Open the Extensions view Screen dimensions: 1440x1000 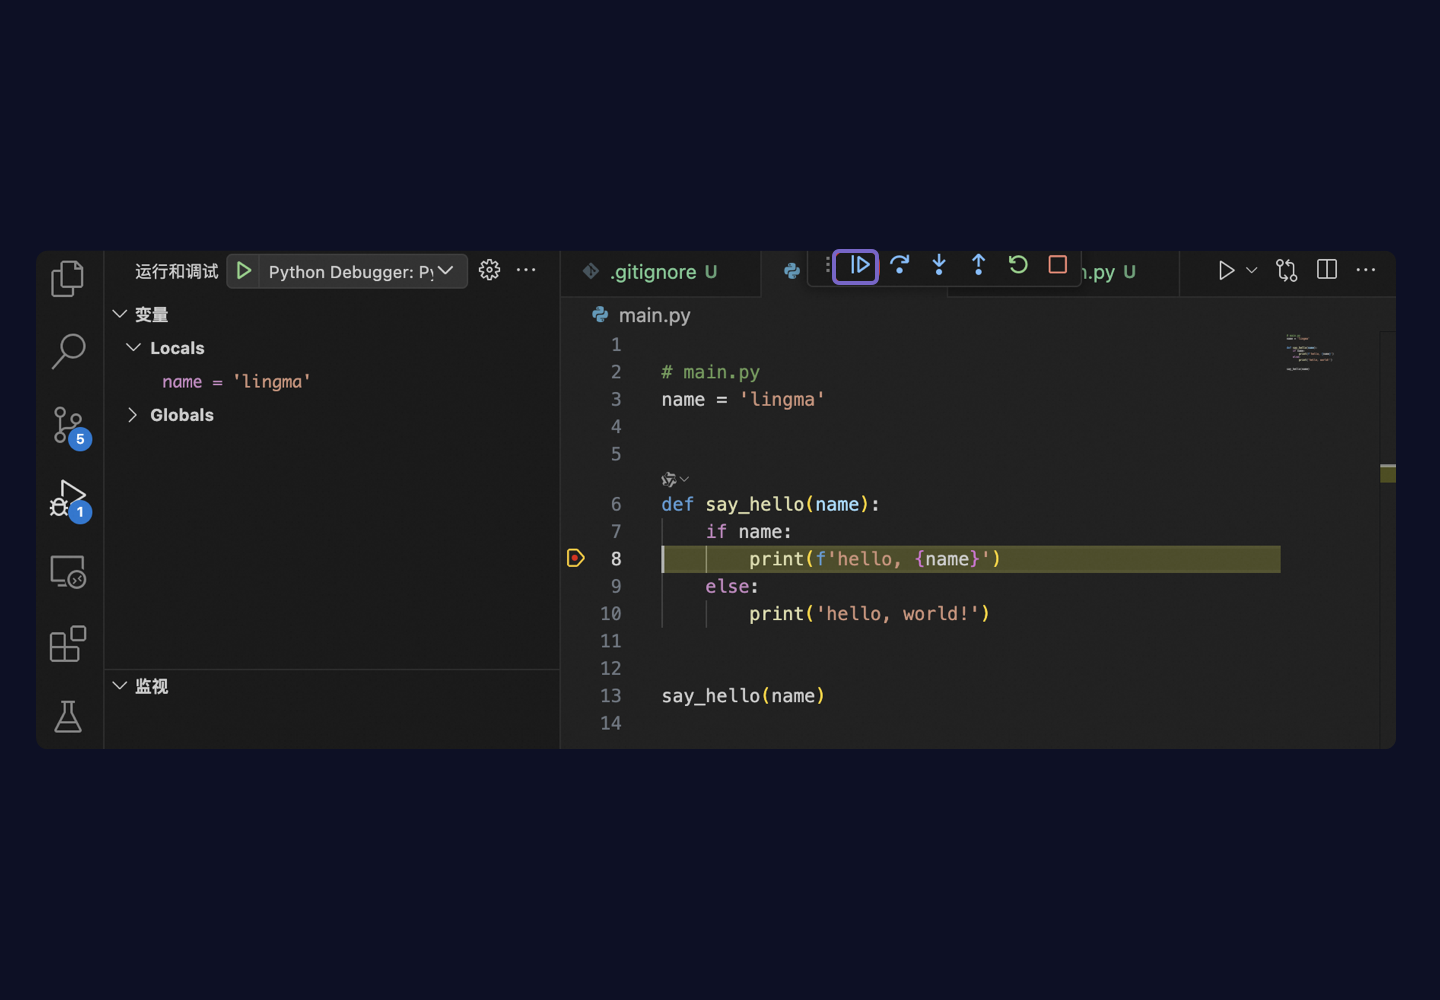click(x=68, y=644)
